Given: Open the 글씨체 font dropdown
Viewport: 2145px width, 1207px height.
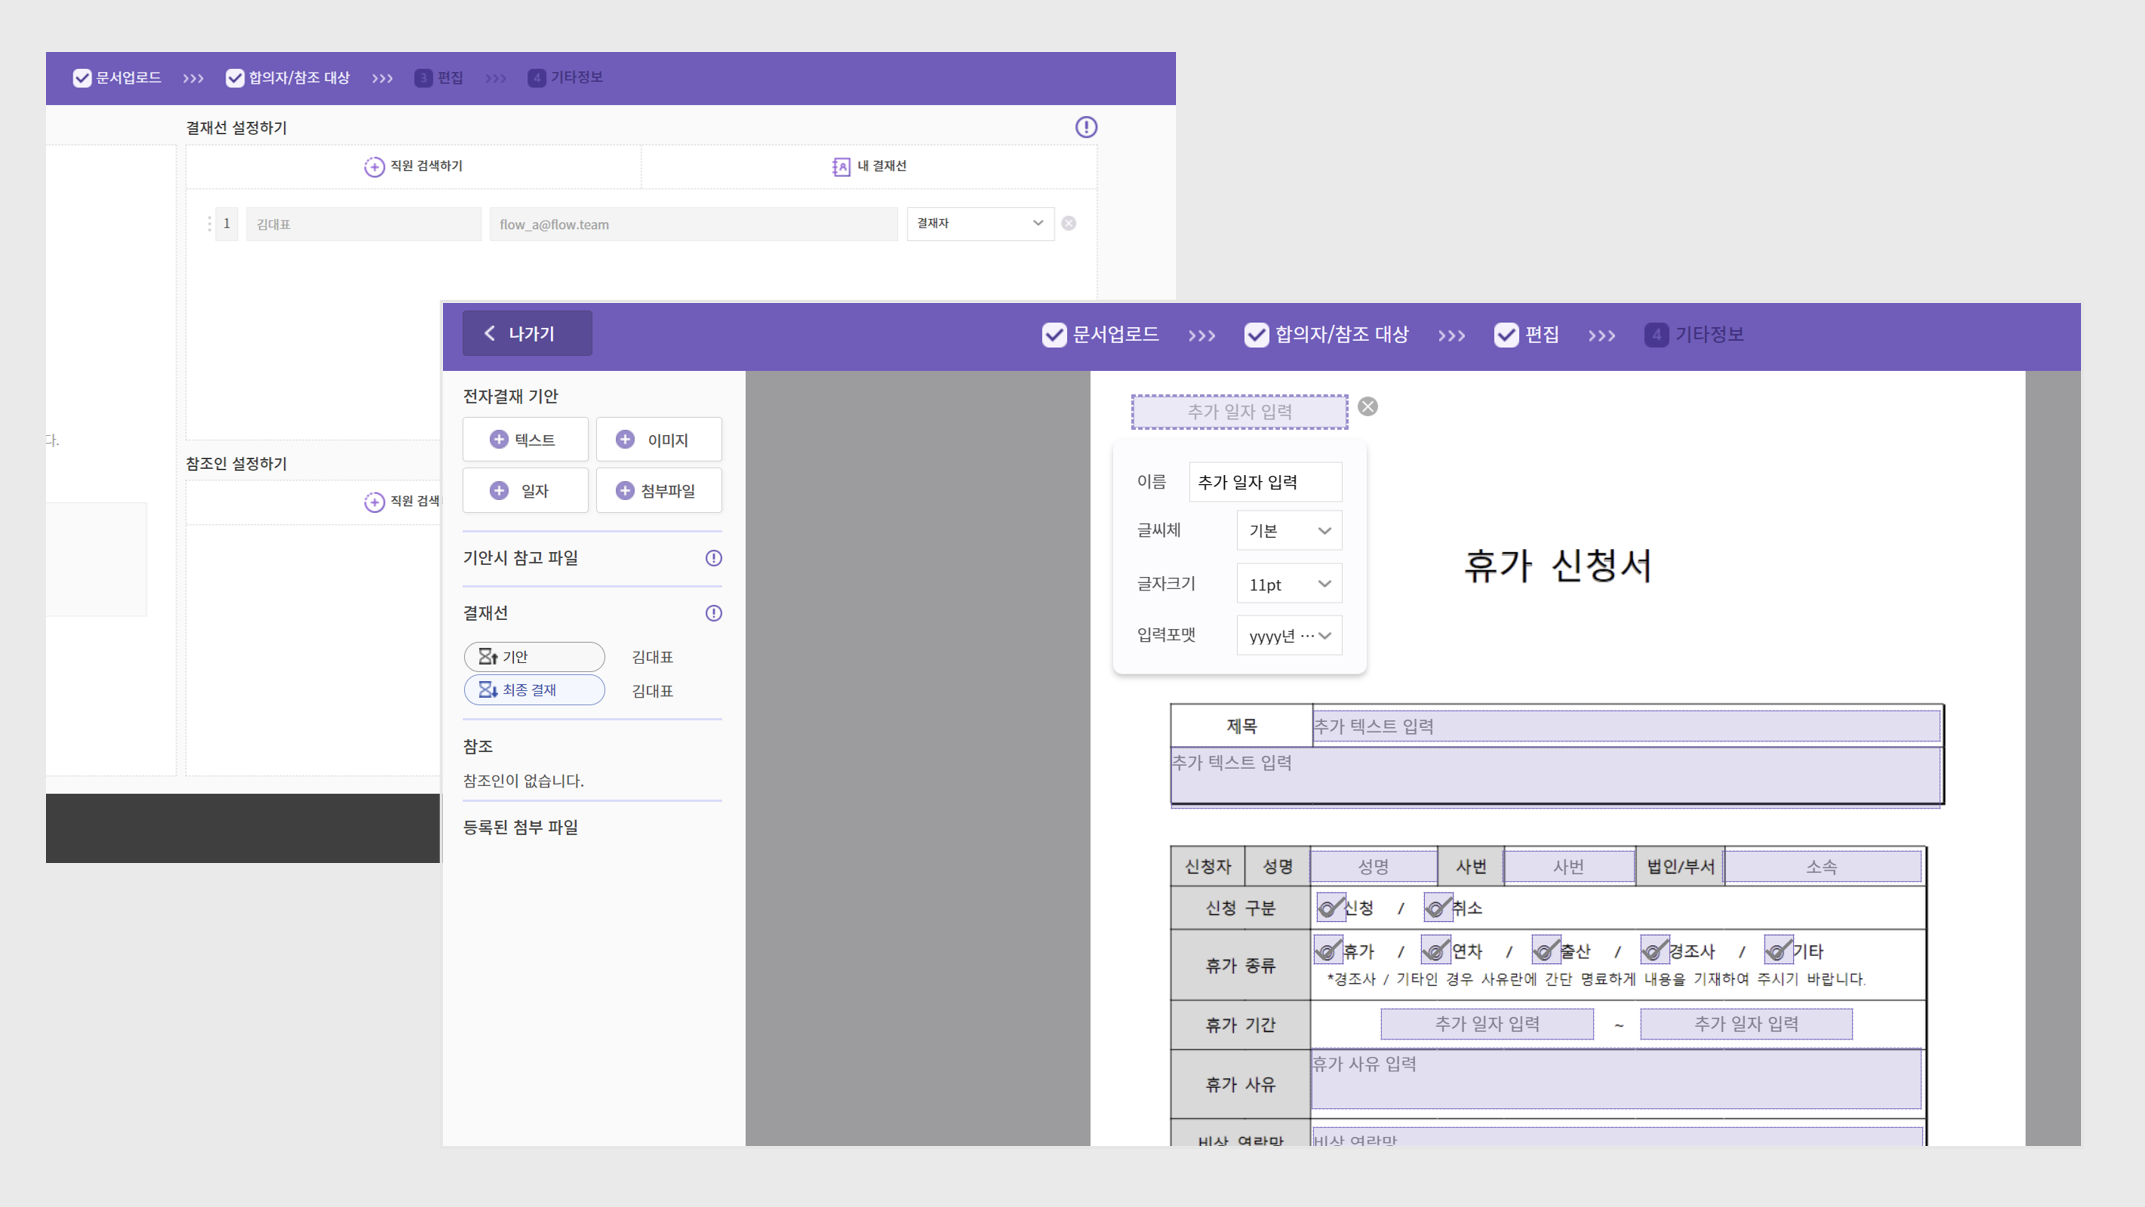Looking at the screenshot, I should [x=1289, y=531].
